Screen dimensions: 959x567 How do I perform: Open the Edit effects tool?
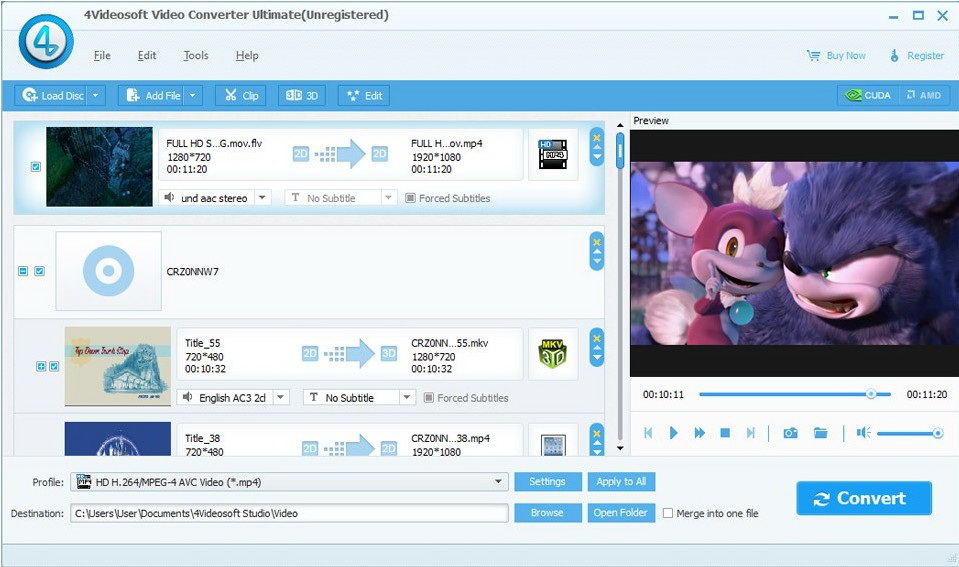coord(364,95)
